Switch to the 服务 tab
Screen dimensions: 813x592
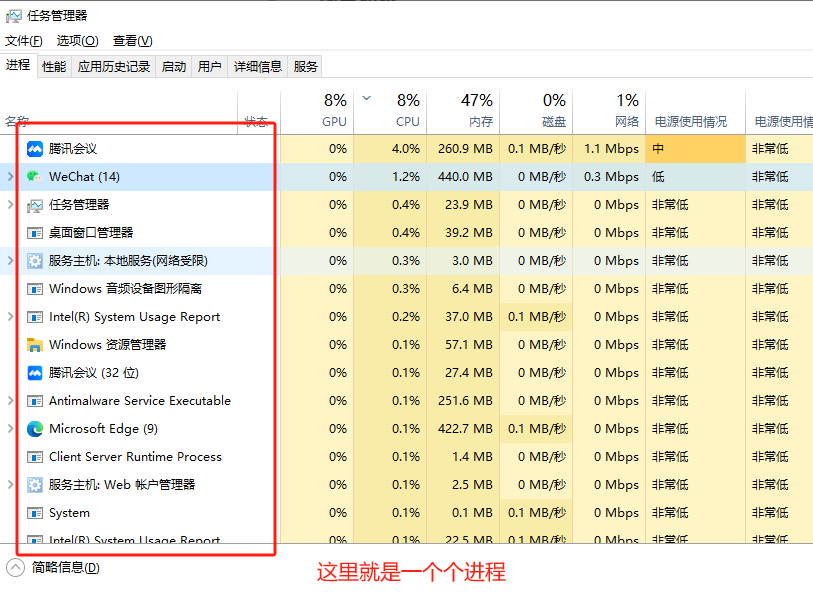point(305,67)
